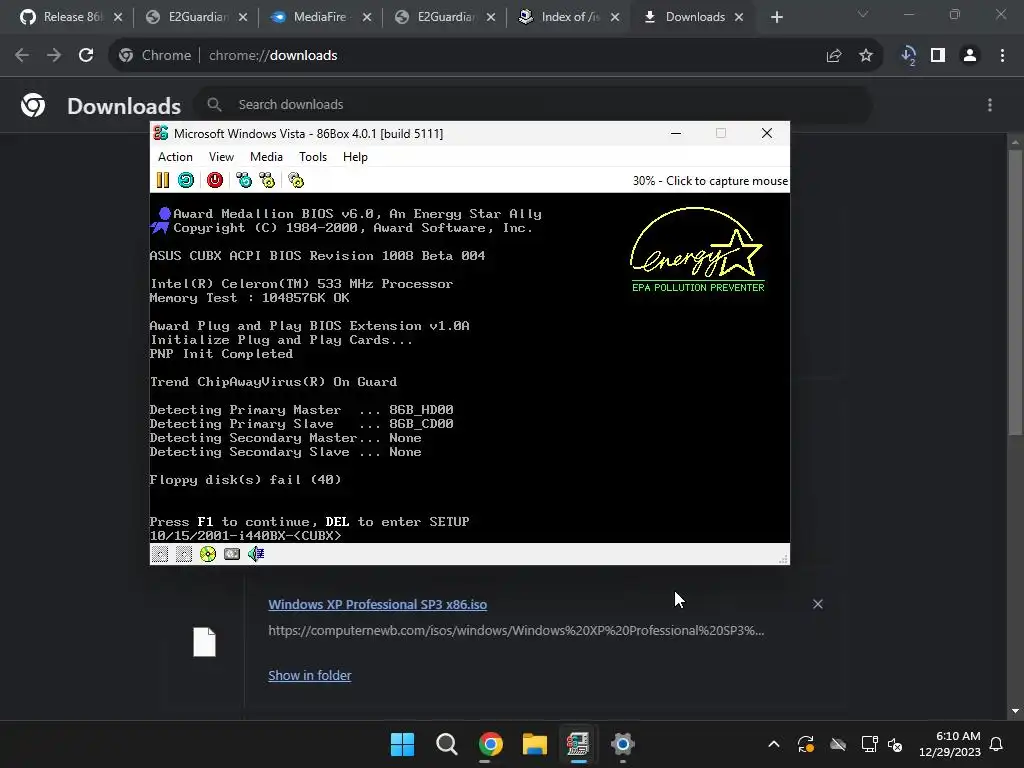Click the sound speaker status icon in 86Box

point(256,554)
